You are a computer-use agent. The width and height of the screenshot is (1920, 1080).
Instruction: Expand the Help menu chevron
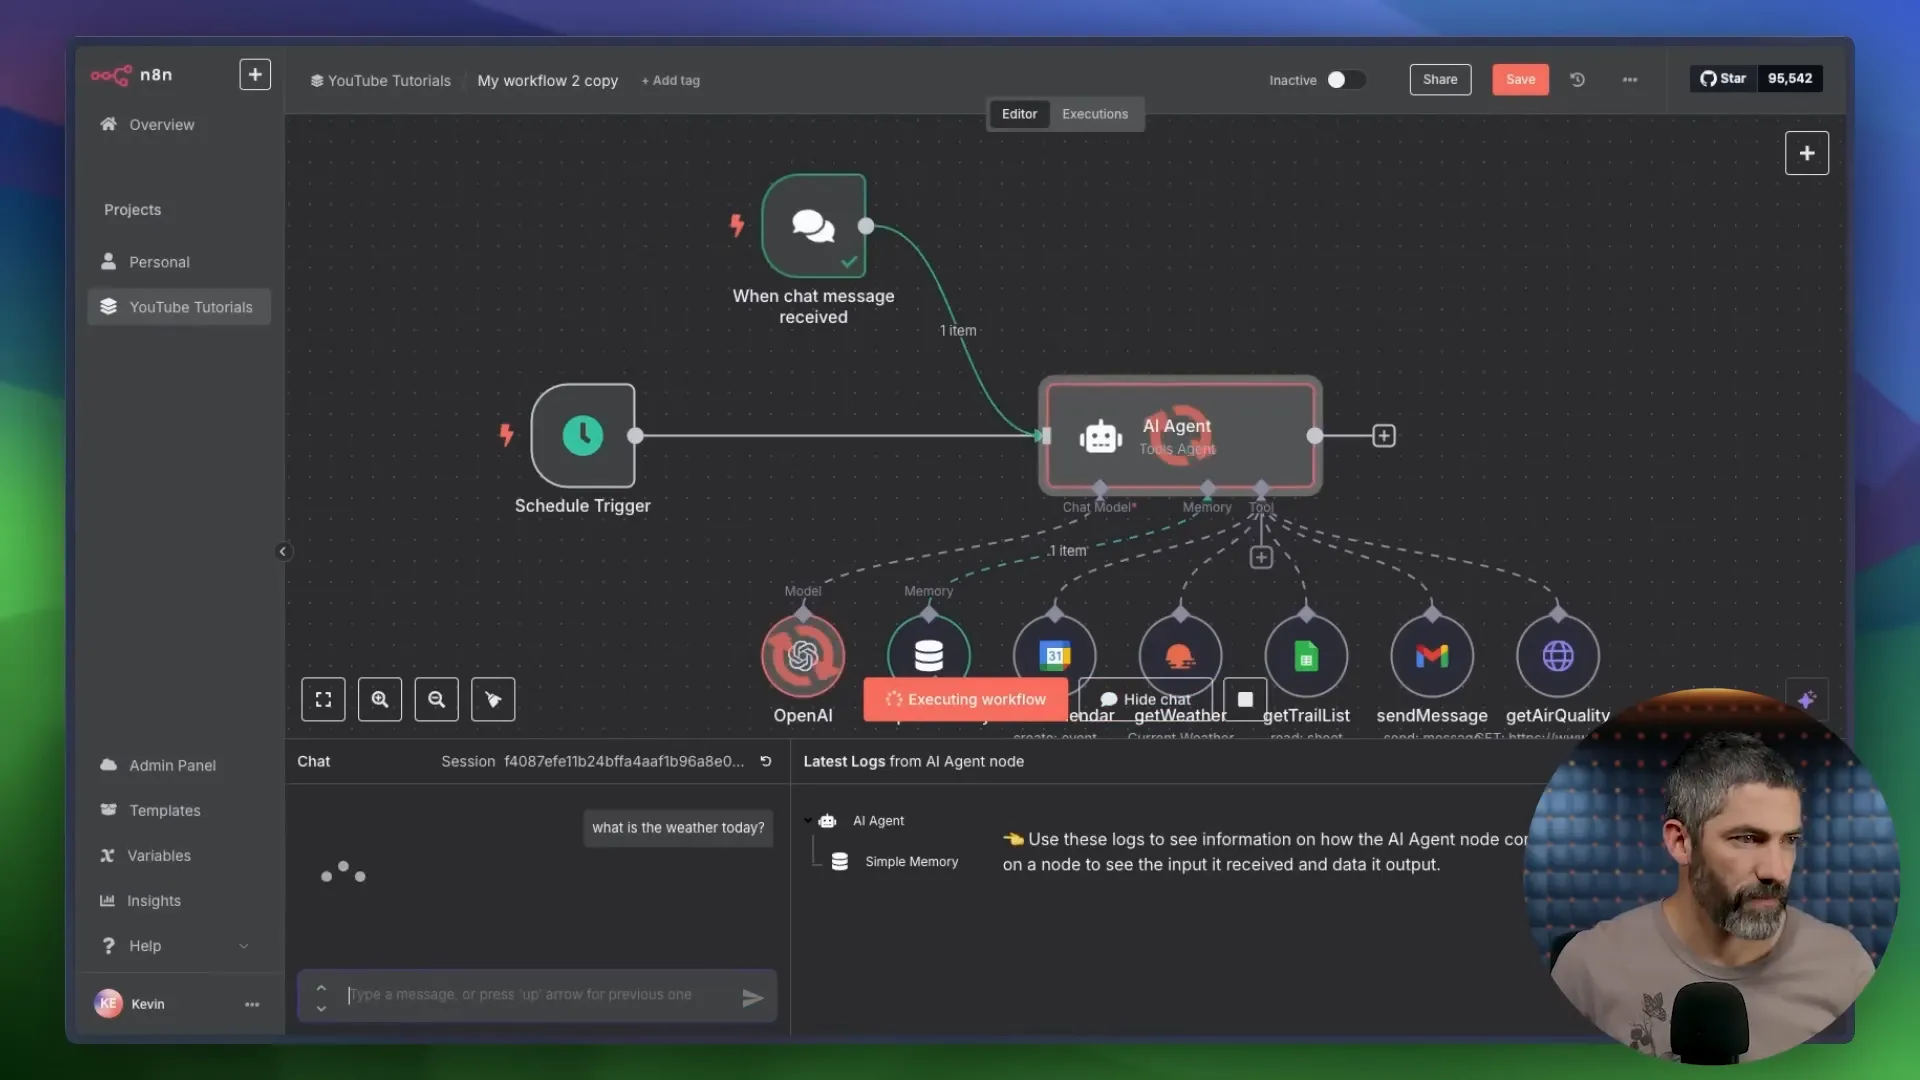(244, 946)
